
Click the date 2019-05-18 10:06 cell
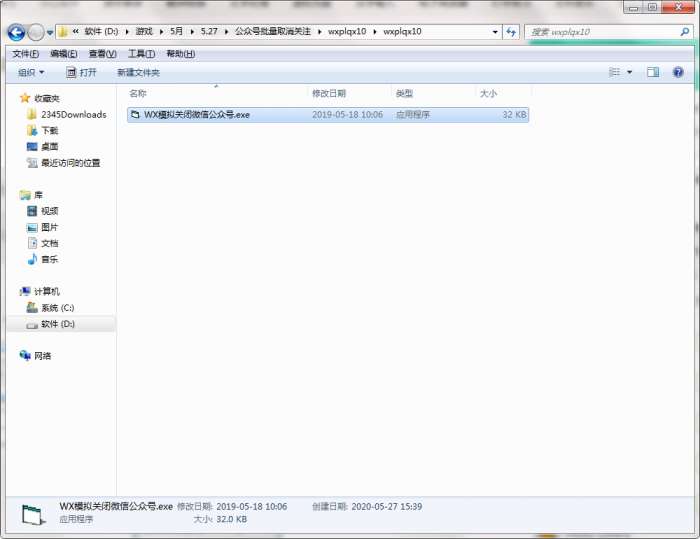[347, 115]
